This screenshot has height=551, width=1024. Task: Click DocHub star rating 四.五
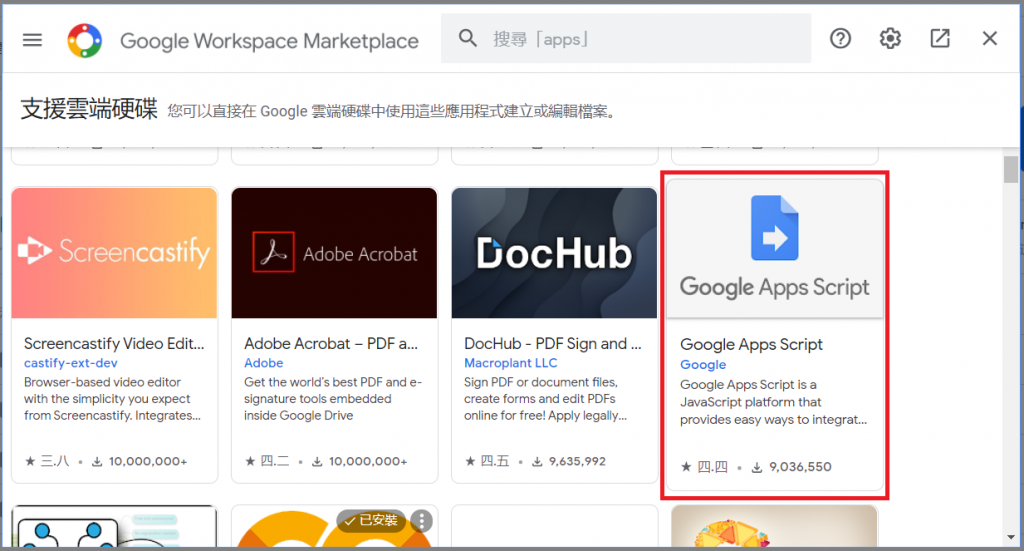pos(487,462)
